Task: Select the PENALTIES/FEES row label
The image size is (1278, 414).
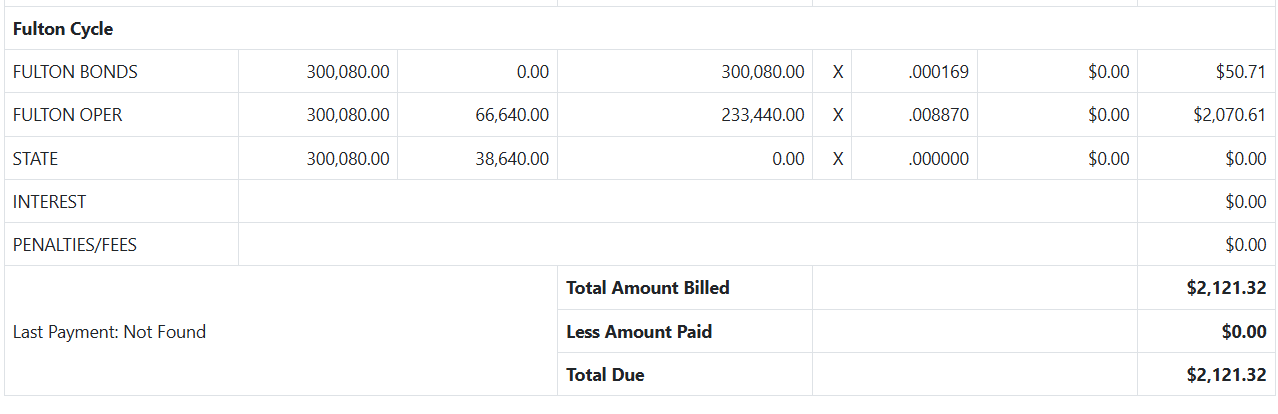Action: click(74, 244)
